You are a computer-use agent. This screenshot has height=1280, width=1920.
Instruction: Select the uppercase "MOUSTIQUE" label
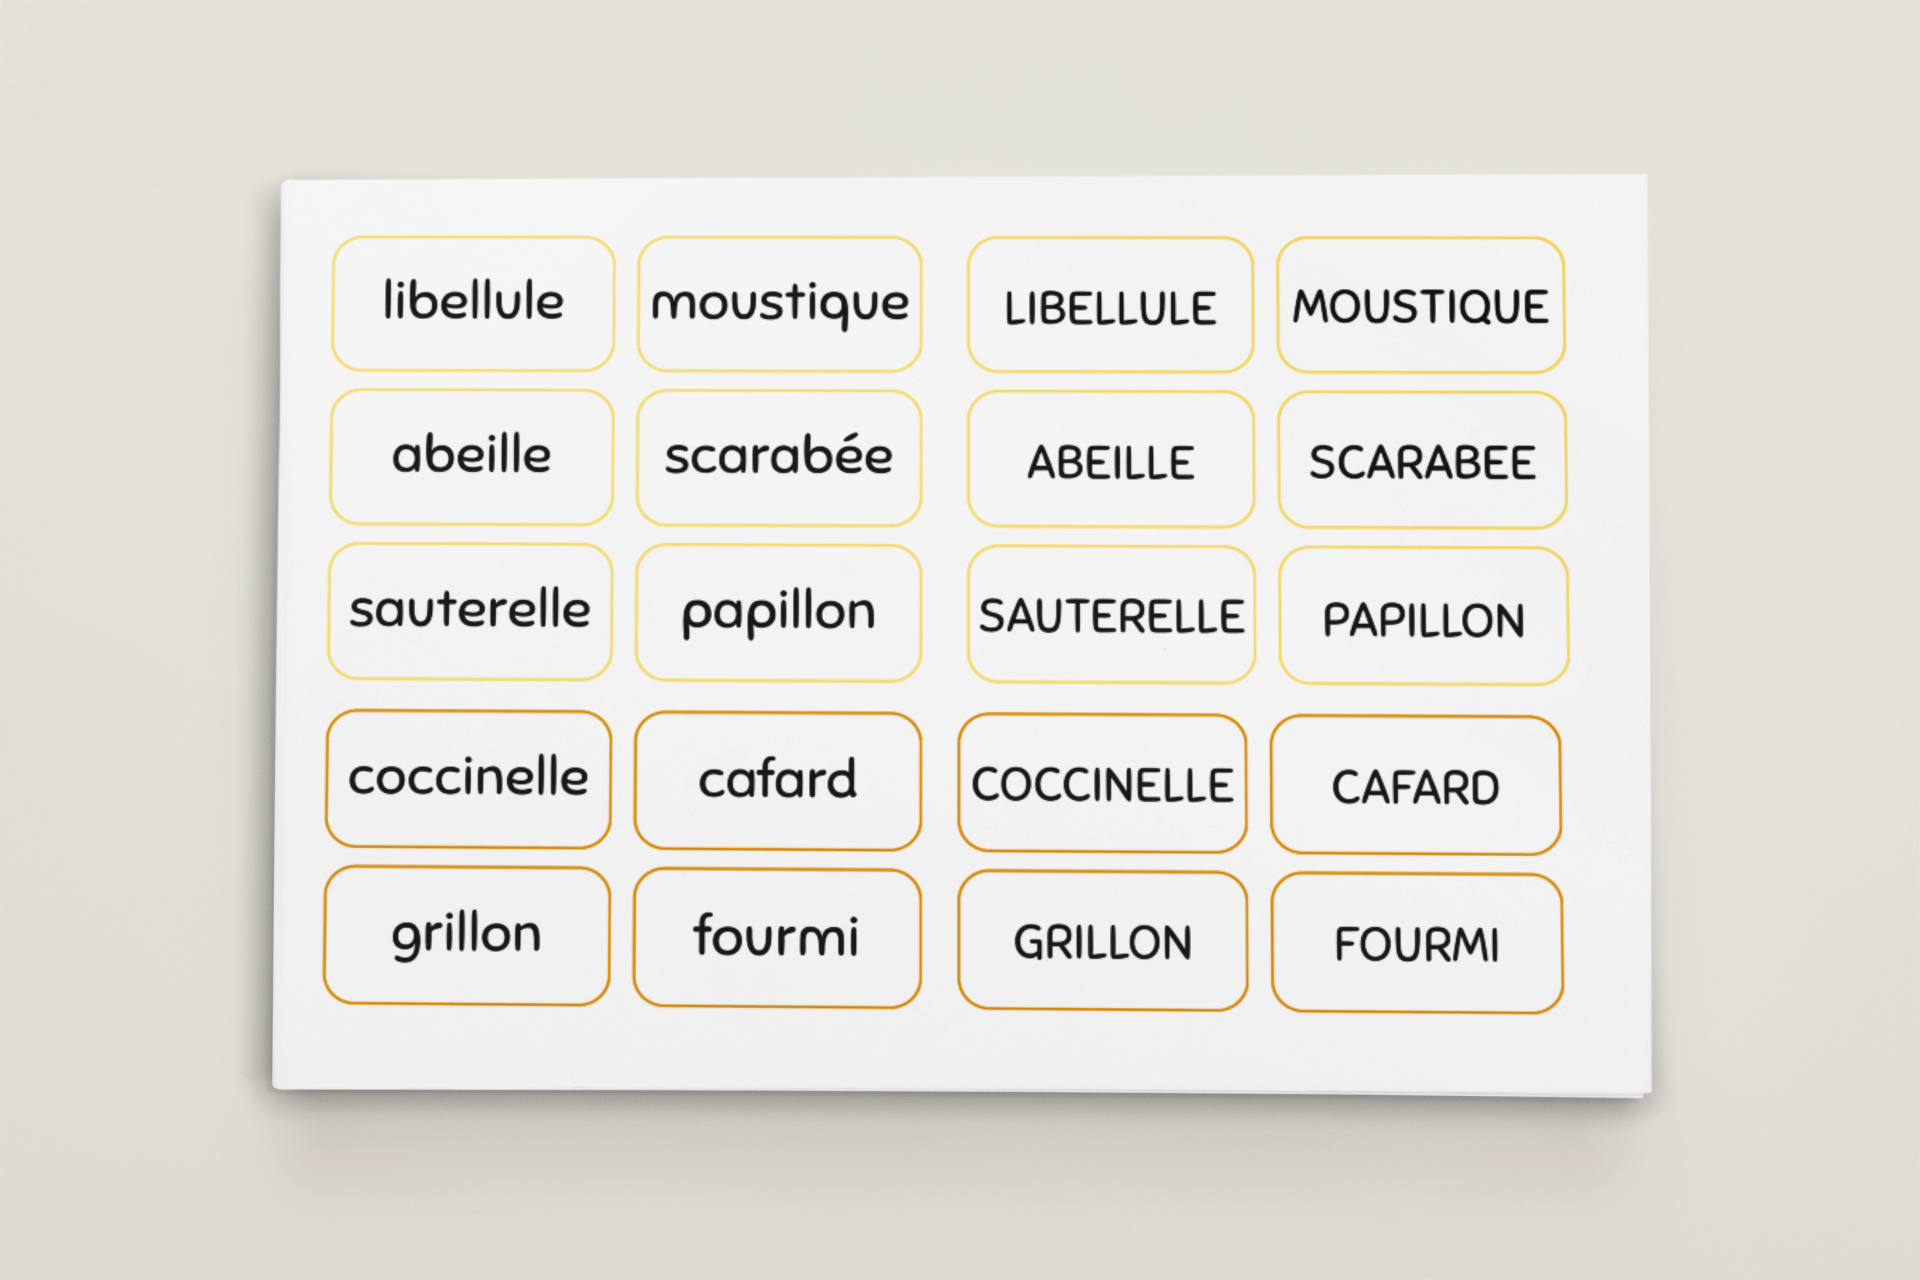coord(1421,305)
